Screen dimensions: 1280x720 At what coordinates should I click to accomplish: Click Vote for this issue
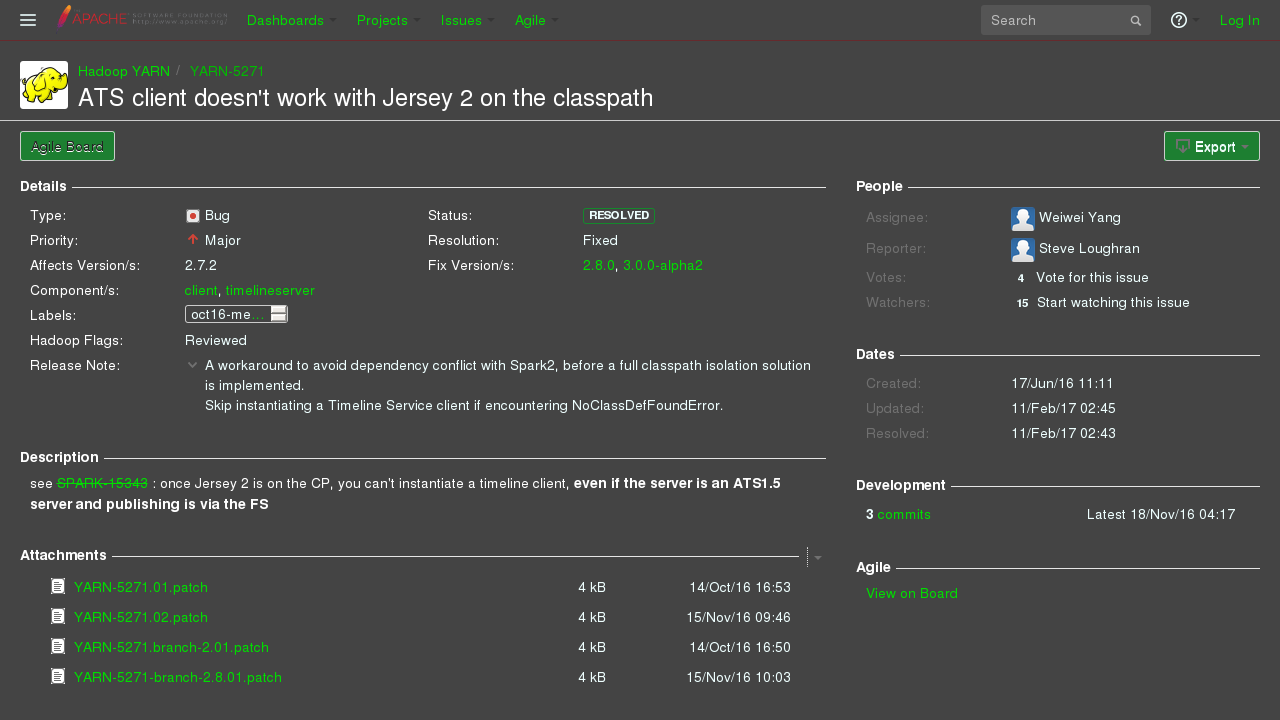pos(1092,277)
